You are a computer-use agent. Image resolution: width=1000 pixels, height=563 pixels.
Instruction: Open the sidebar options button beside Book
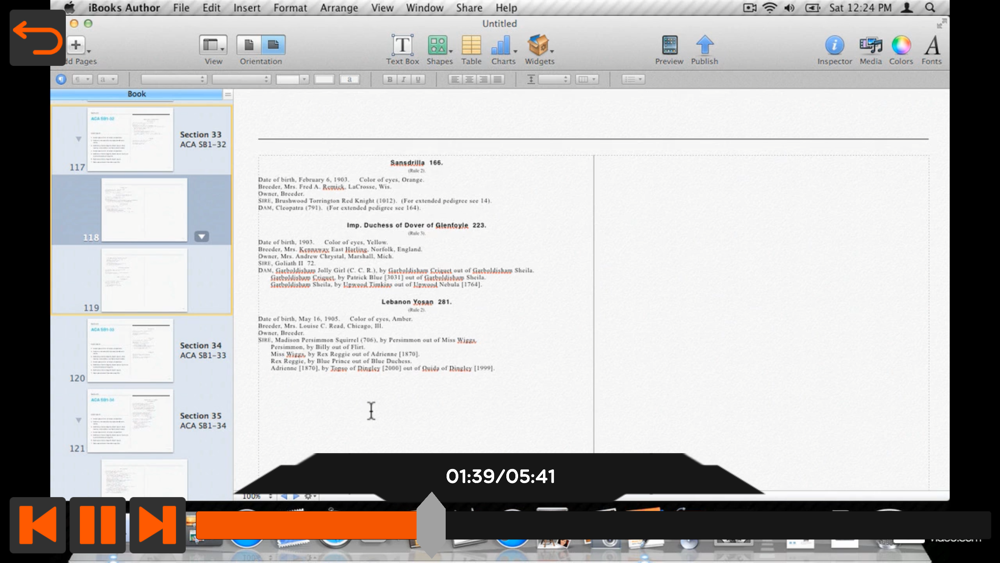coord(228,94)
